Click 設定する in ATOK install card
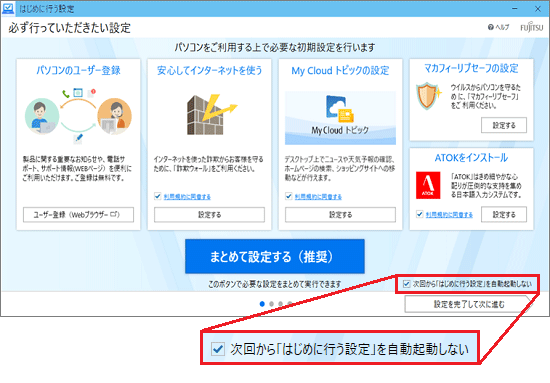This screenshot has height=383, width=550. (x=504, y=215)
